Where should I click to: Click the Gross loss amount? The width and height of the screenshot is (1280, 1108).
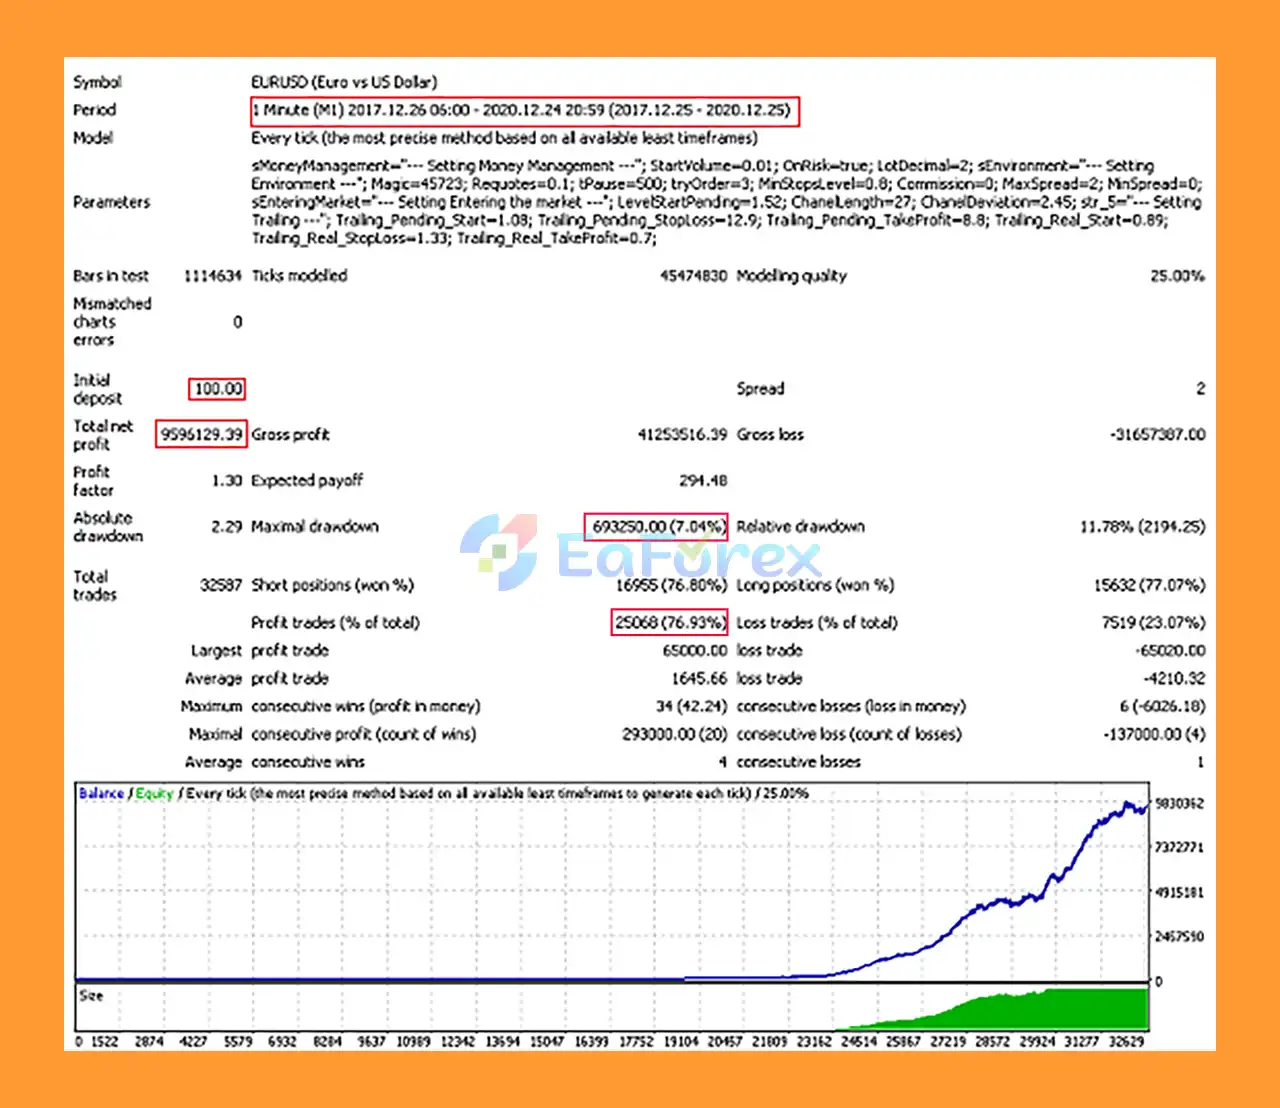pyautogui.click(x=1157, y=434)
